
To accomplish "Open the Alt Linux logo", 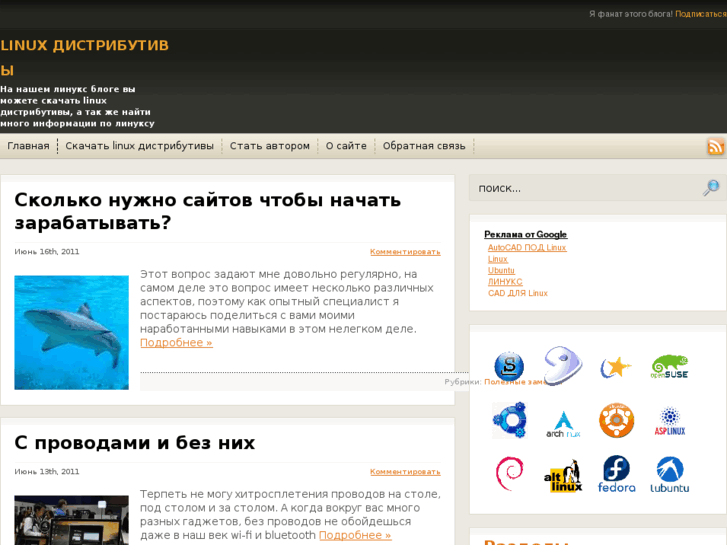I will (563, 475).
